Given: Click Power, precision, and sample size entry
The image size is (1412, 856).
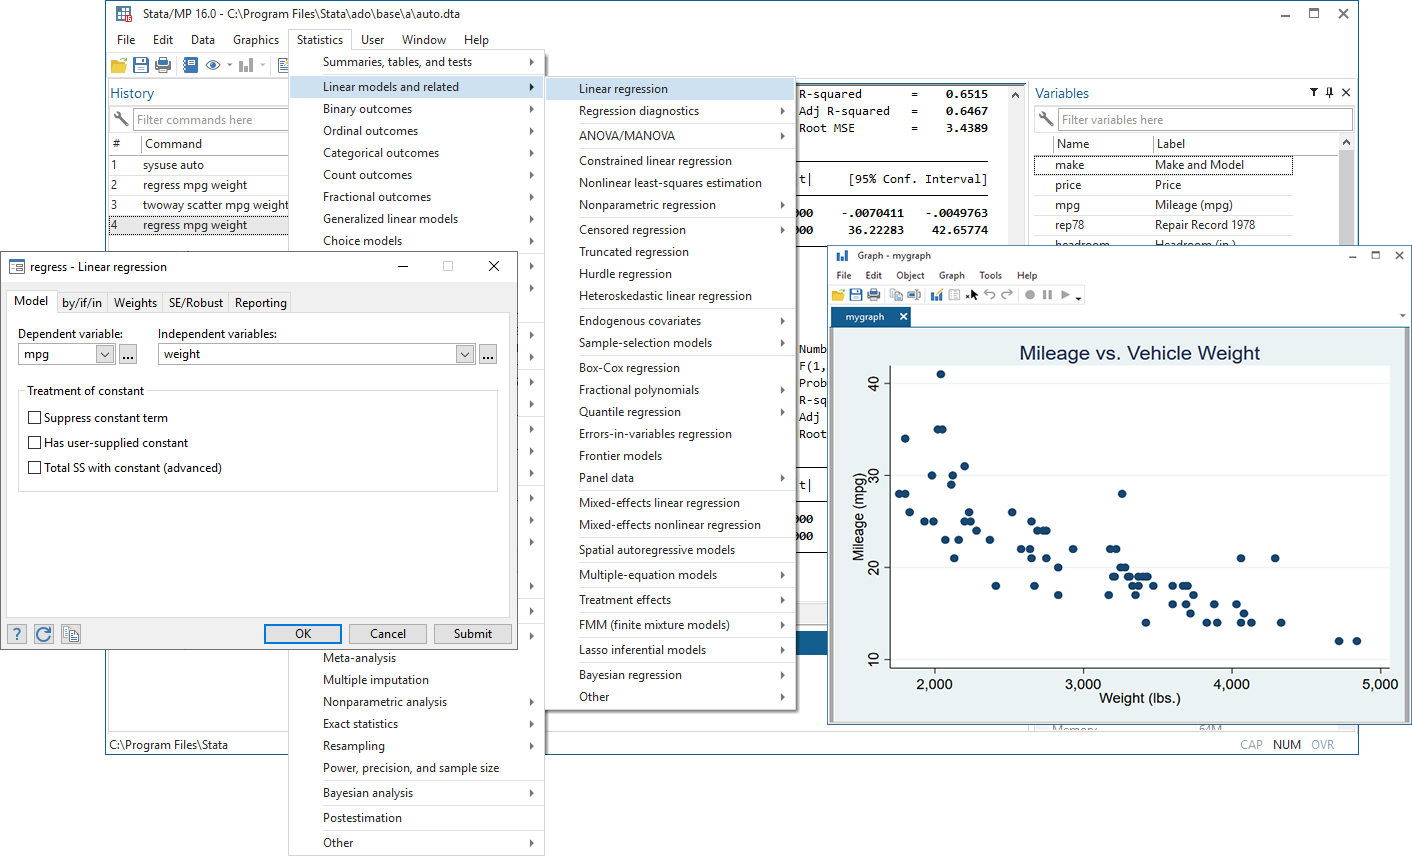Looking at the screenshot, I should [417, 768].
